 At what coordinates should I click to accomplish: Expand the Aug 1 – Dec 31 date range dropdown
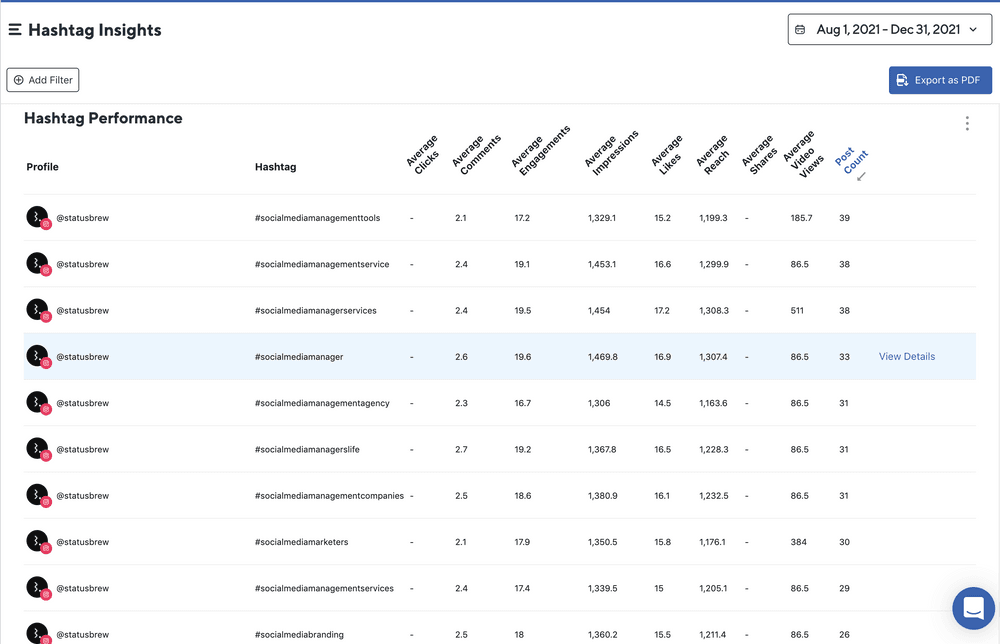pyautogui.click(x=889, y=30)
